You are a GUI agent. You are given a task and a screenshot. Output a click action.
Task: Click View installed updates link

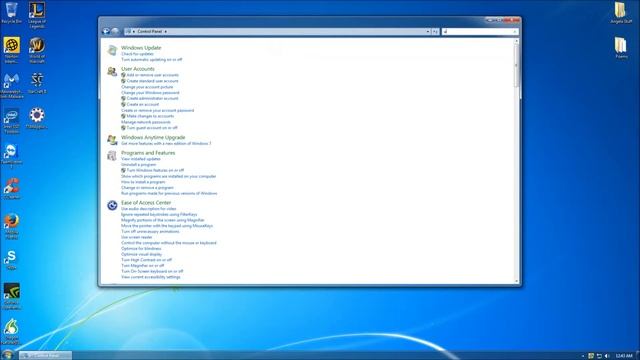point(141,159)
